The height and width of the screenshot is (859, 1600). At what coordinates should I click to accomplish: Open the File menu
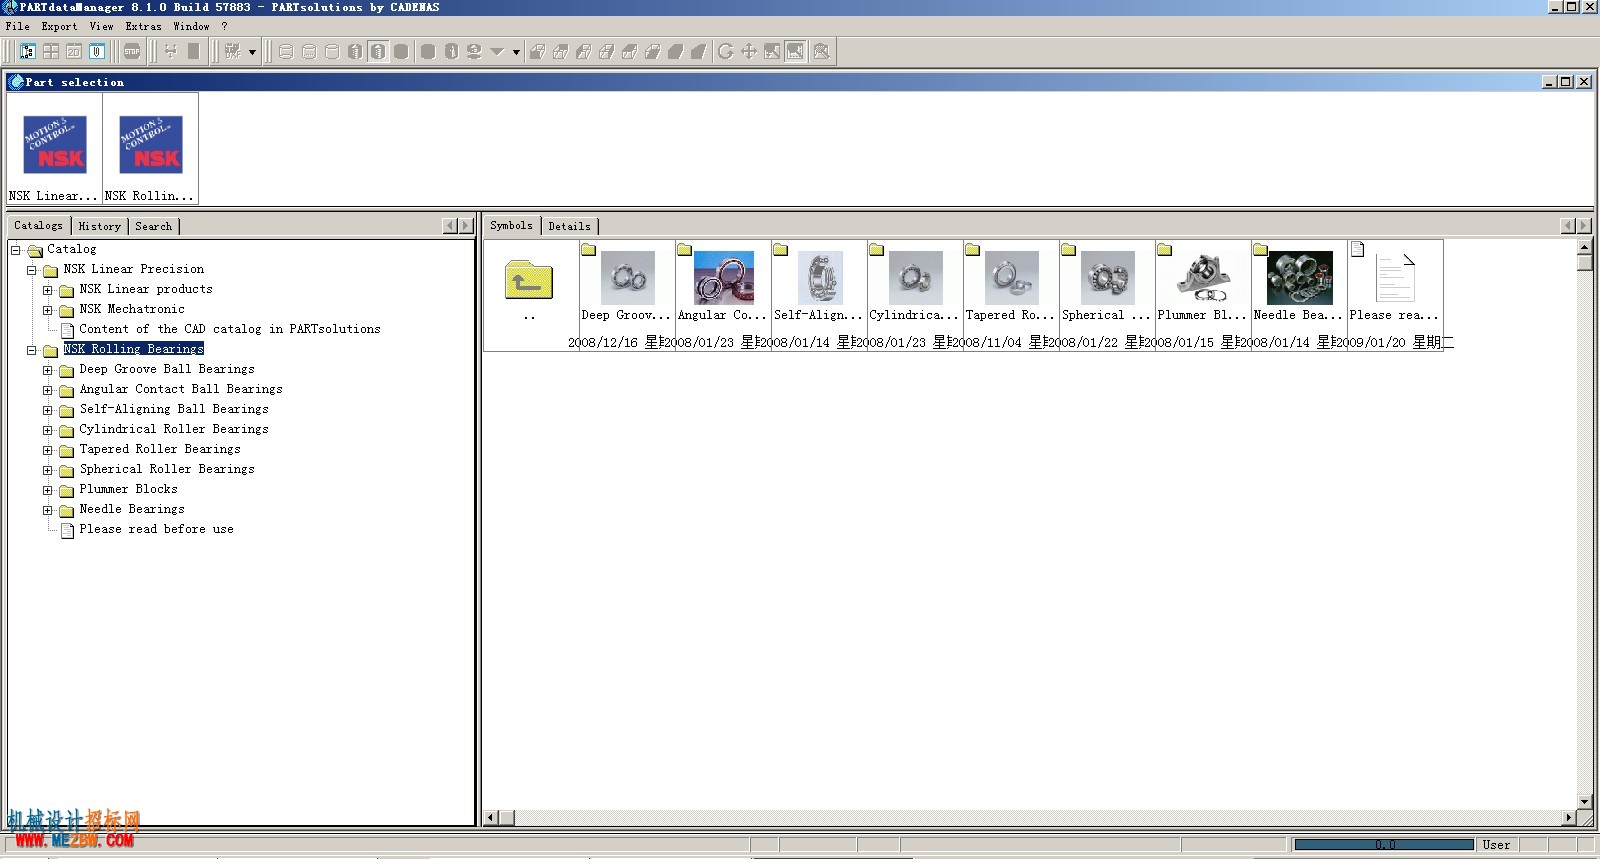pos(18,26)
